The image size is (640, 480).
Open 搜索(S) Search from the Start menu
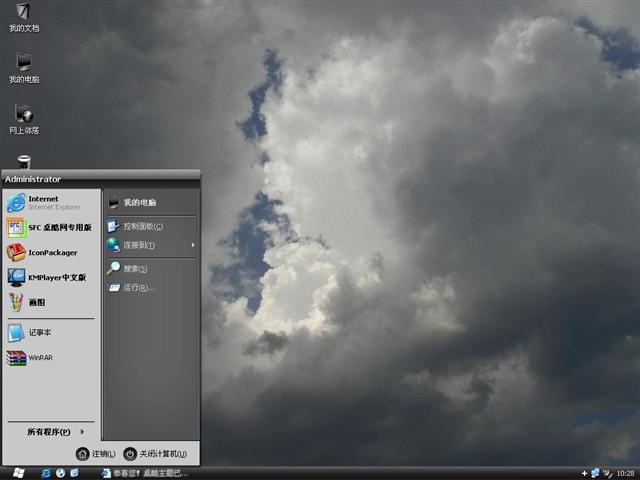pyautogui.click(x=151, y=269)
